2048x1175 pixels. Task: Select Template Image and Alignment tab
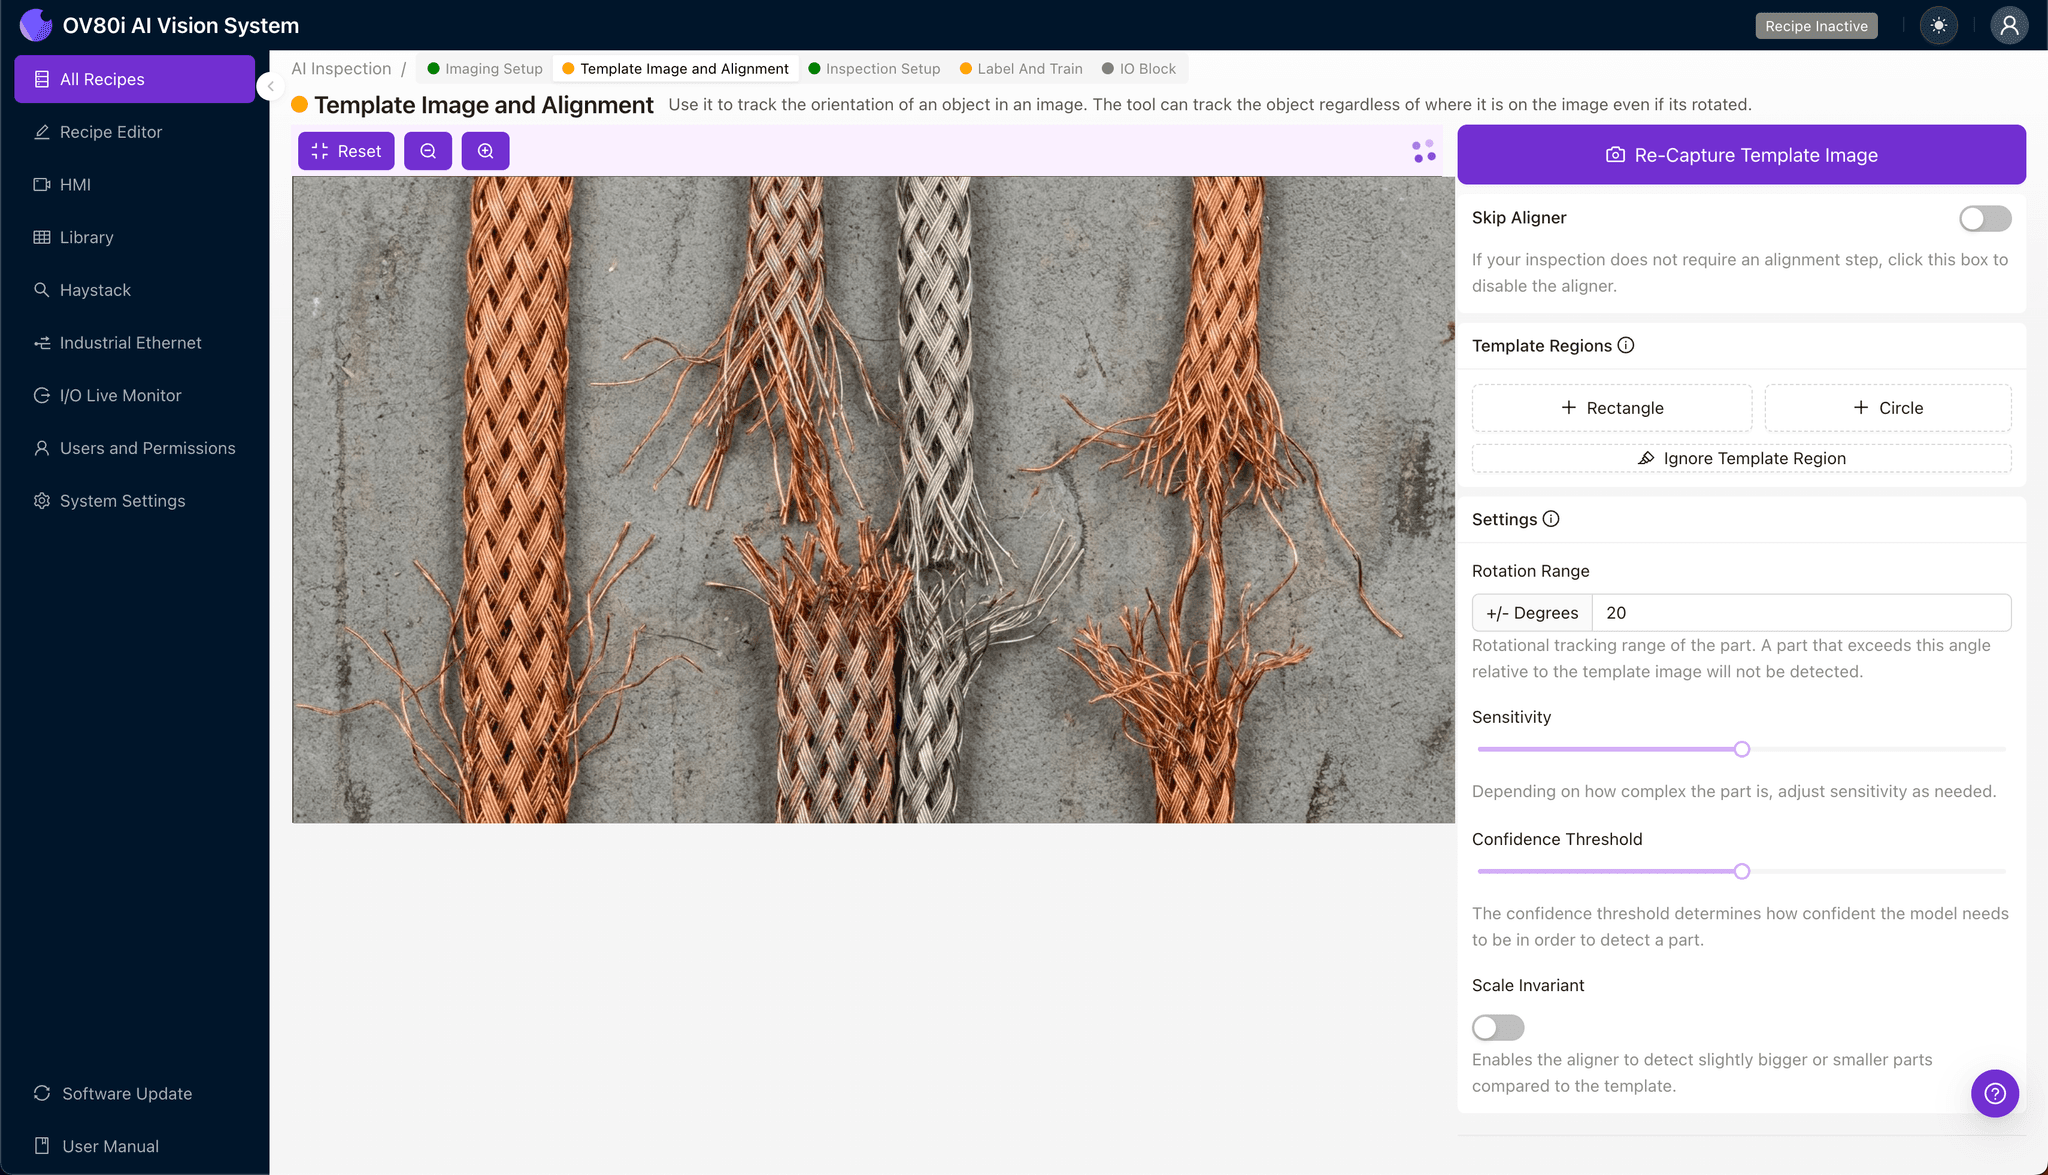(675, 69)
